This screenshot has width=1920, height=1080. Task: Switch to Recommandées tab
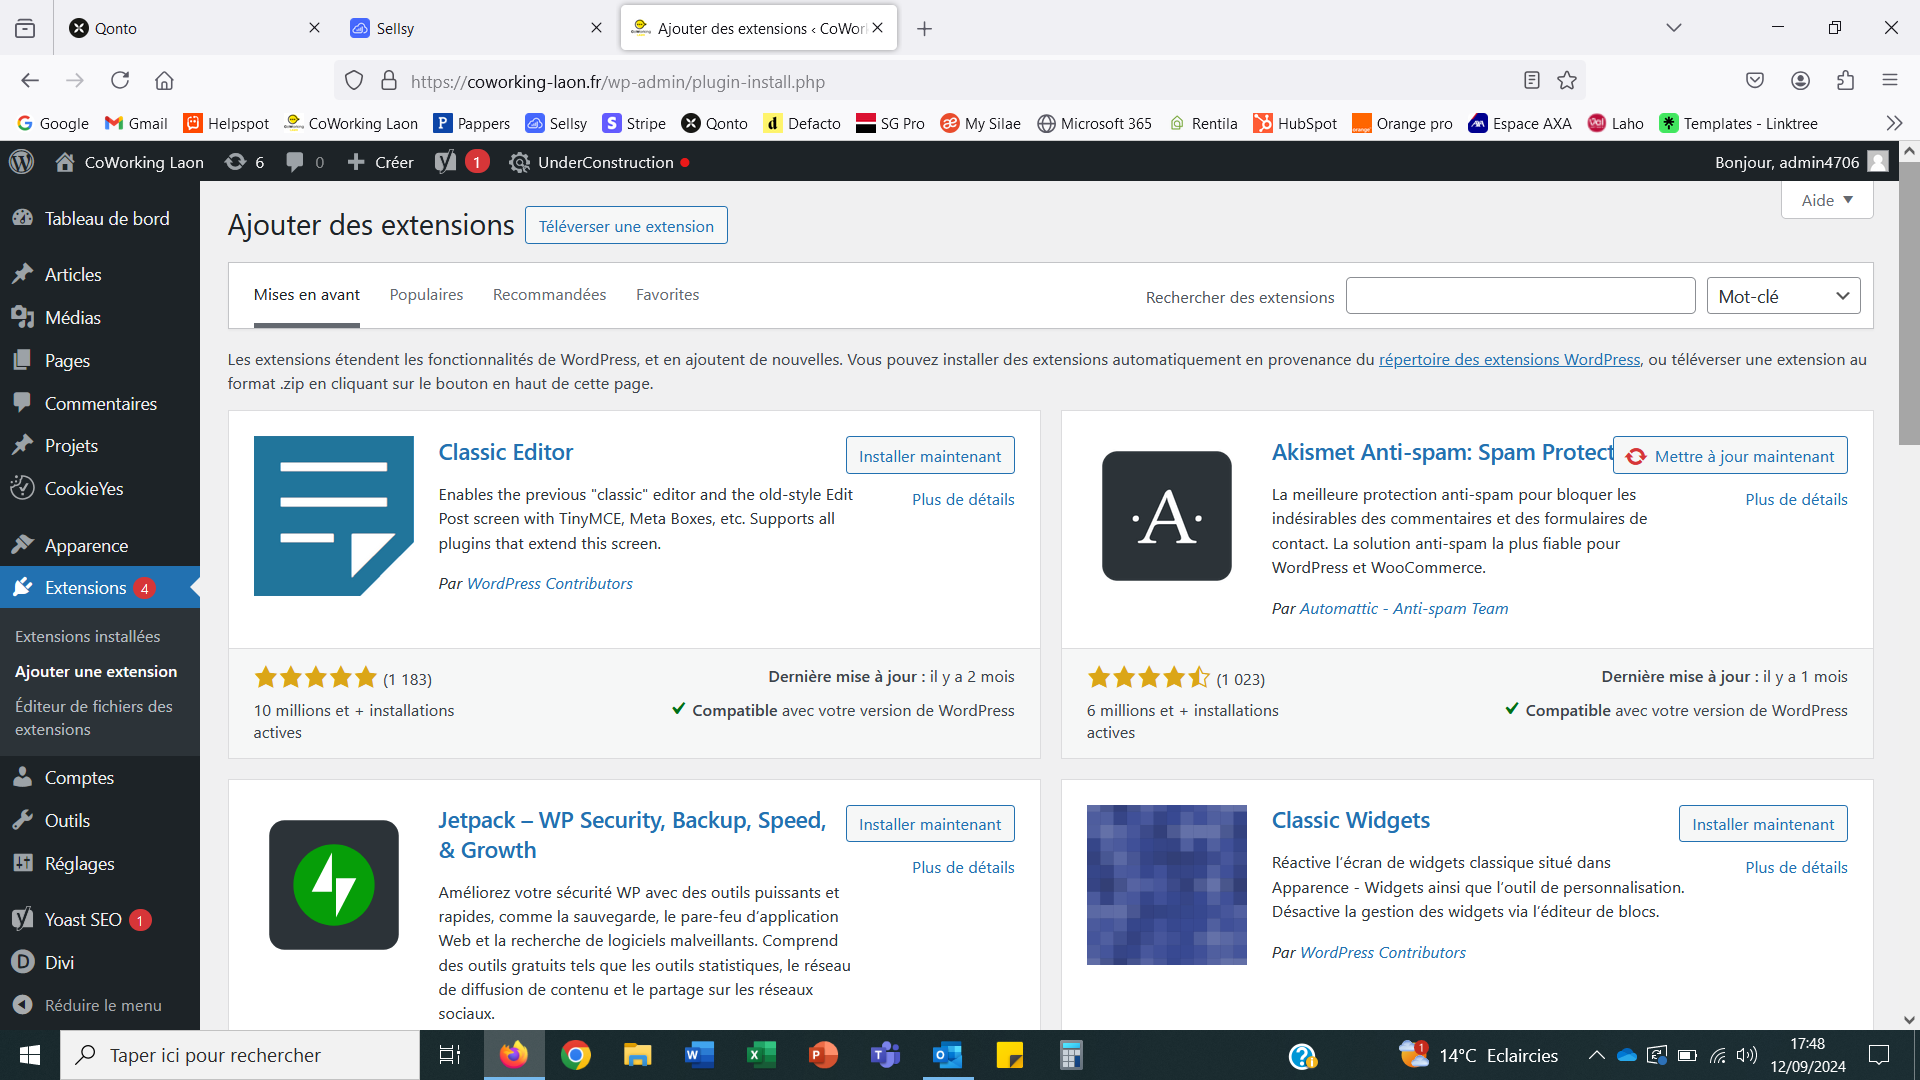[549, 294]
